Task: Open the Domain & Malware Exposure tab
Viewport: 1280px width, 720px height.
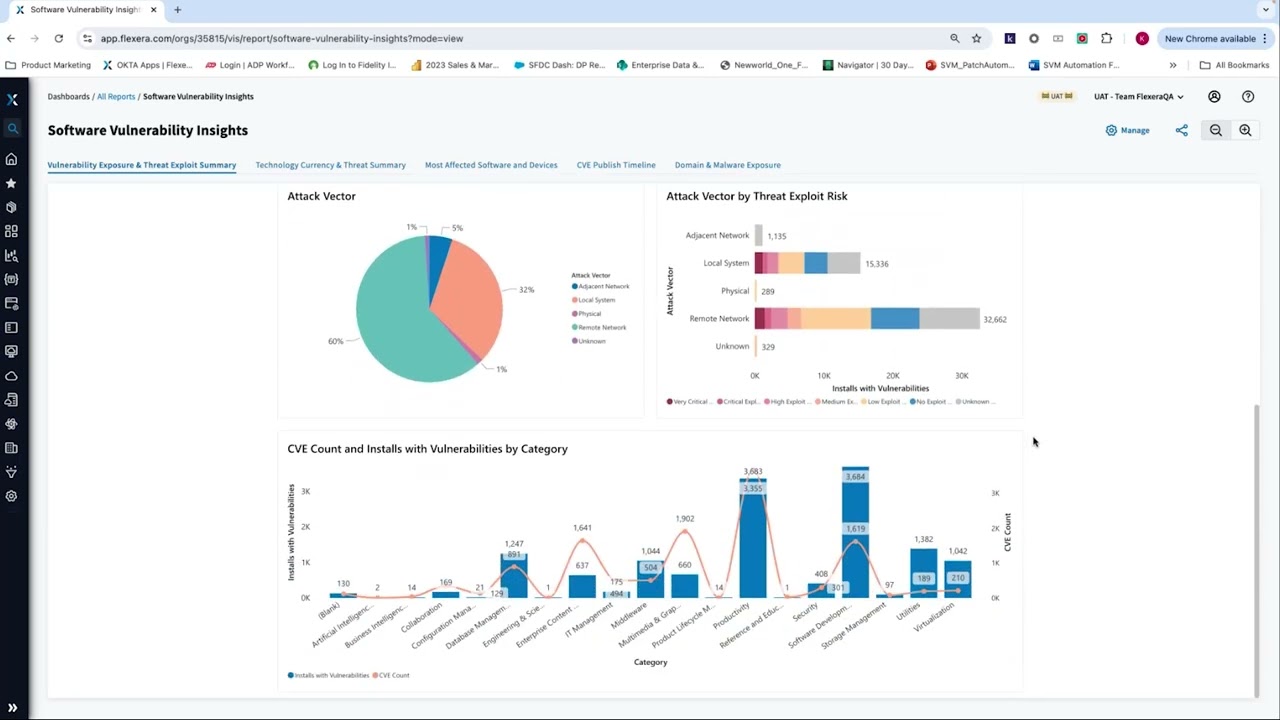Action: (728, 165)
